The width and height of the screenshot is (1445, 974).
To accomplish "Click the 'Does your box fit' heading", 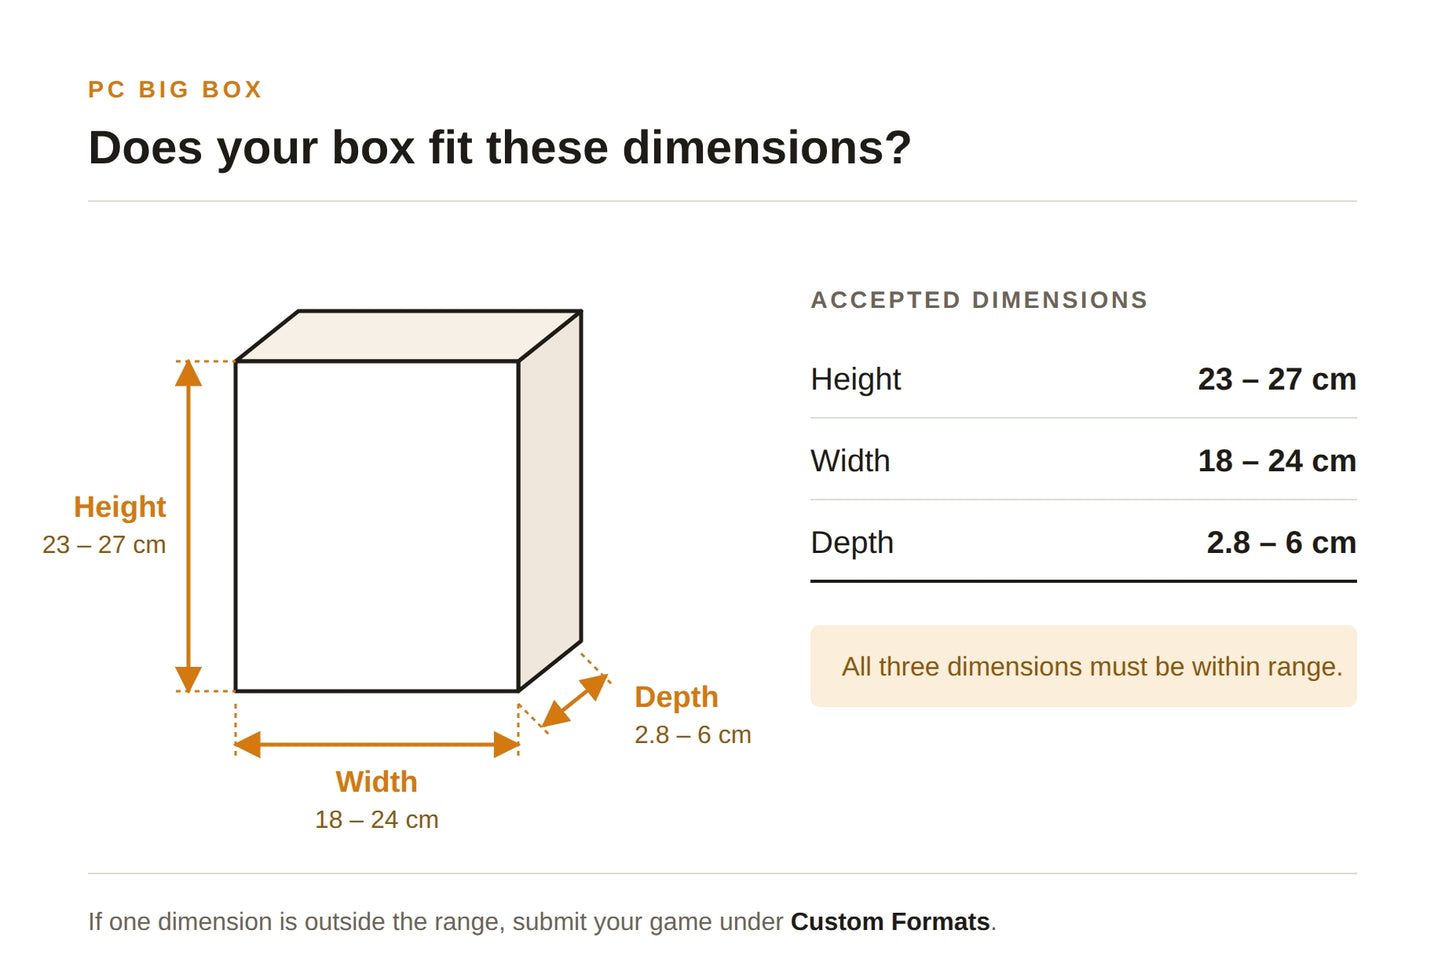I will coord(500,148).
